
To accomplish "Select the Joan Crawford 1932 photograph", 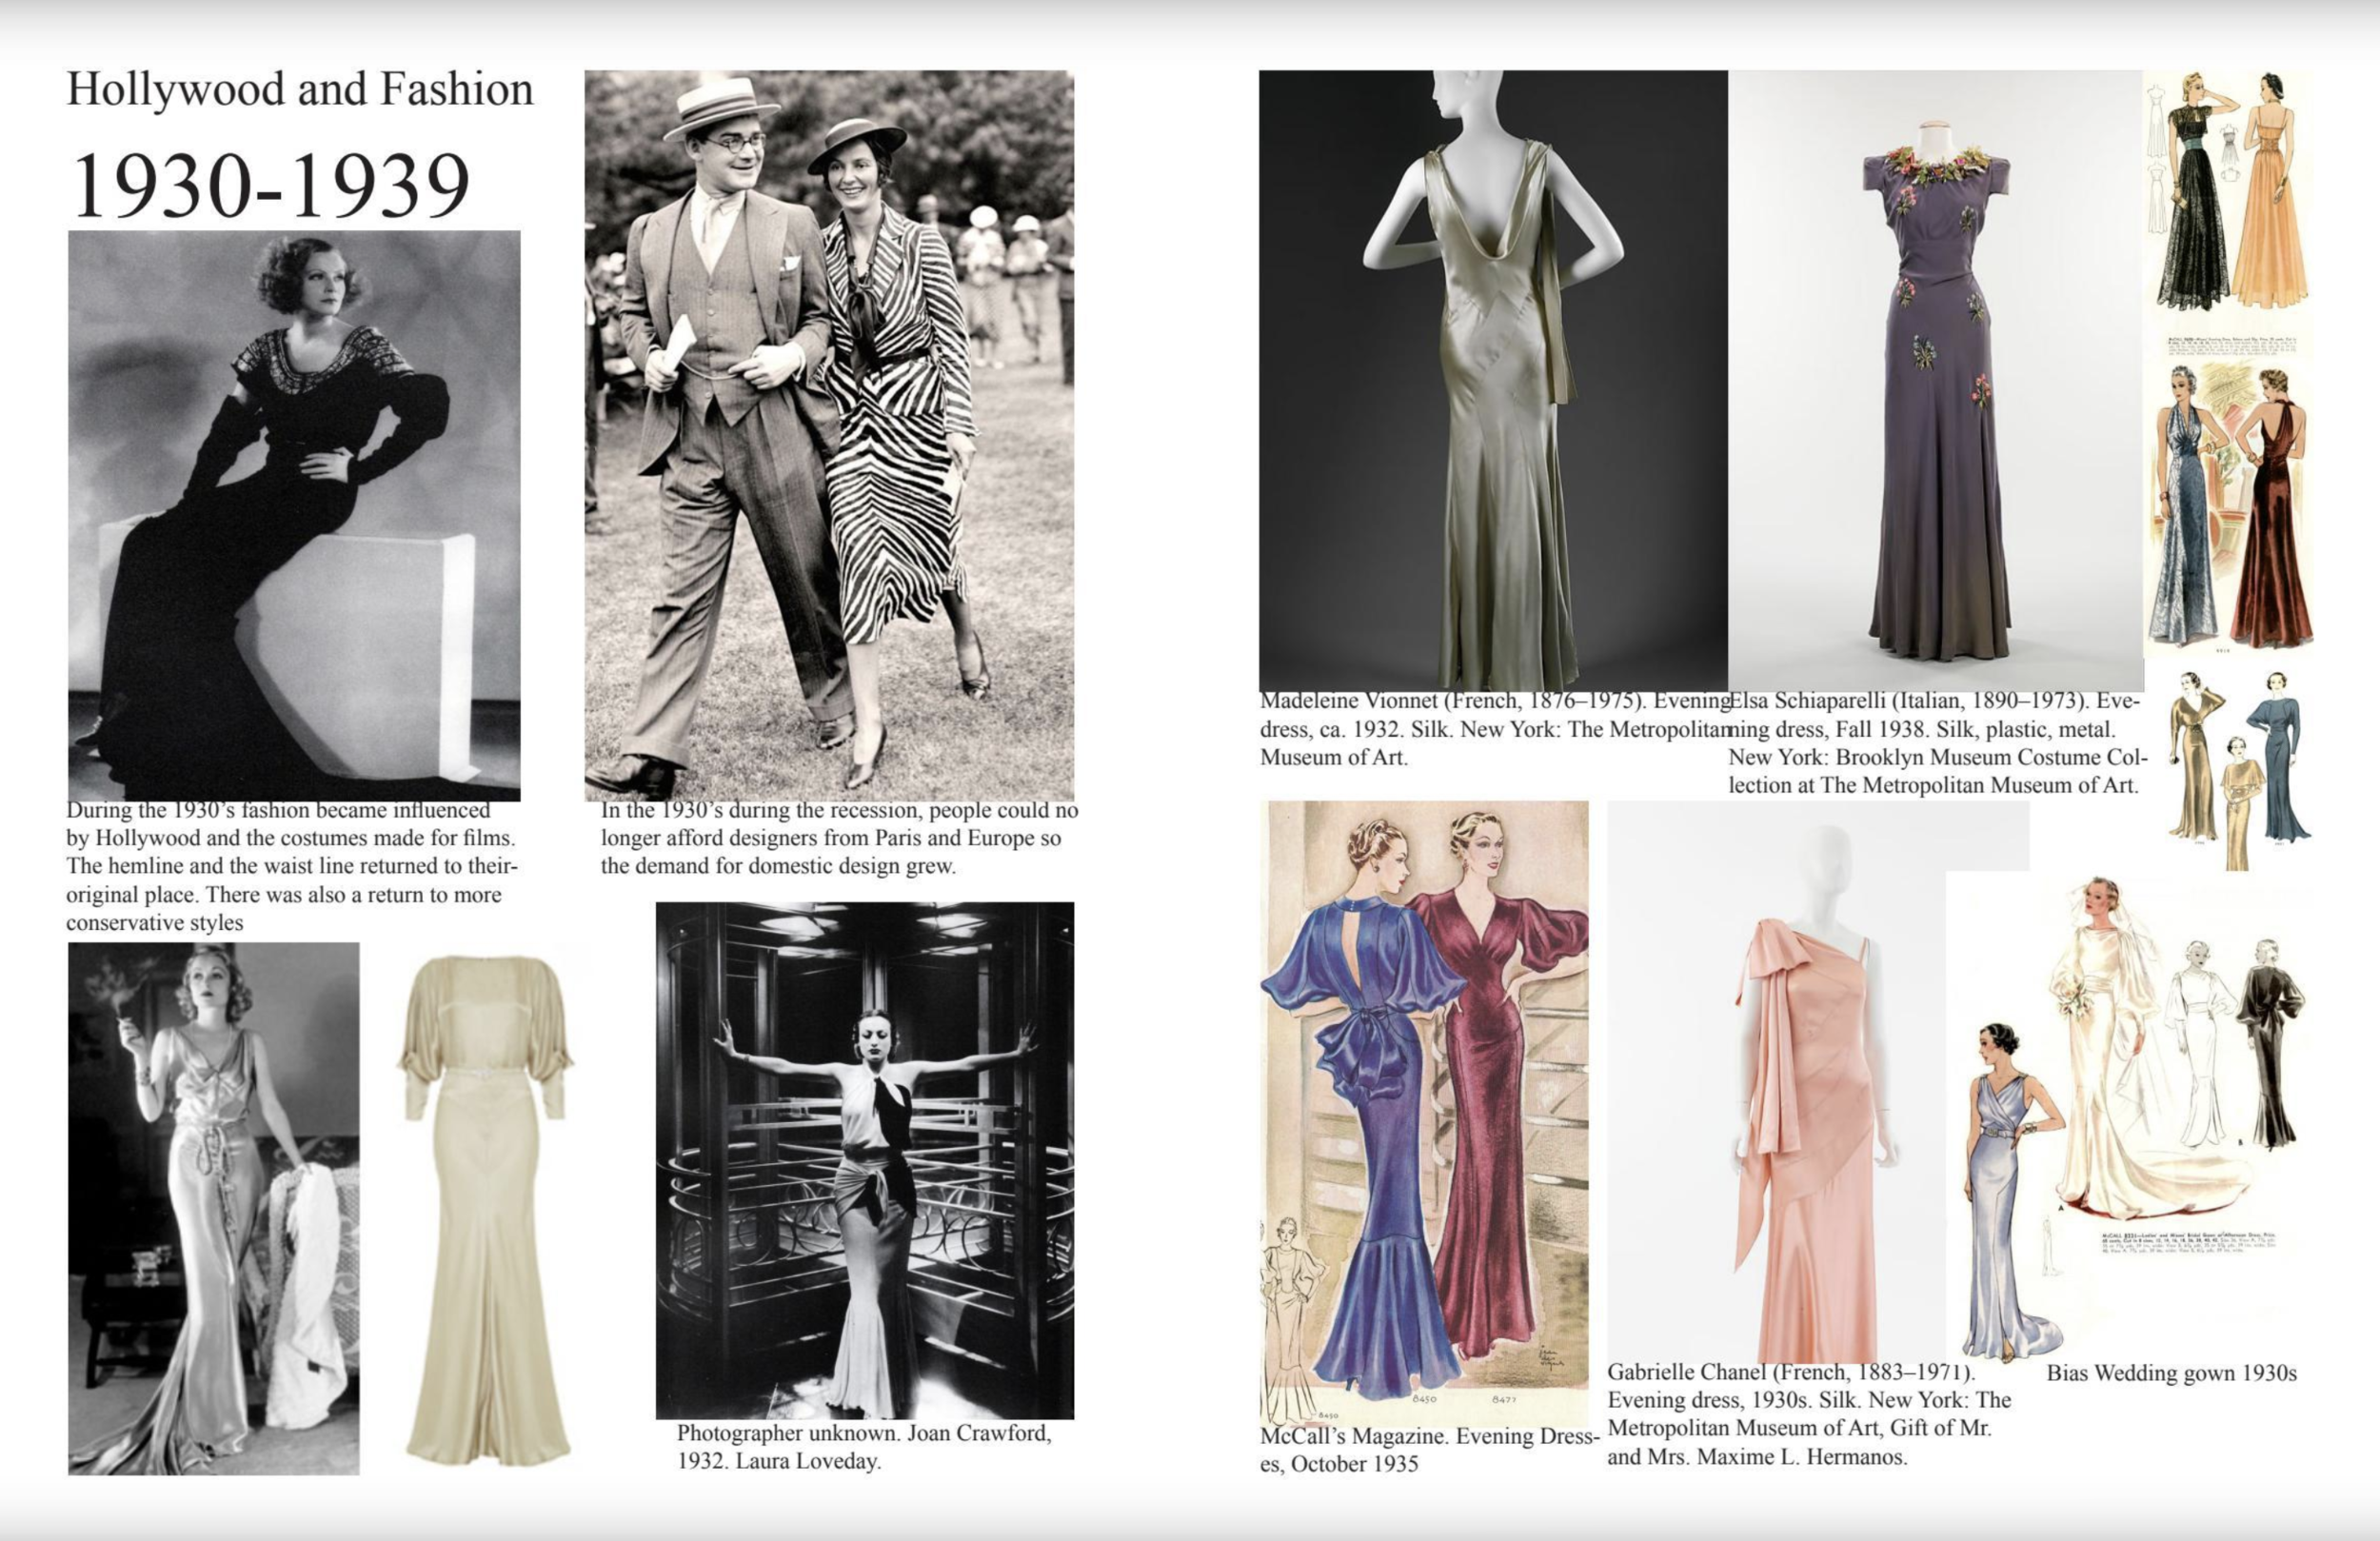I will point(864,1160).
